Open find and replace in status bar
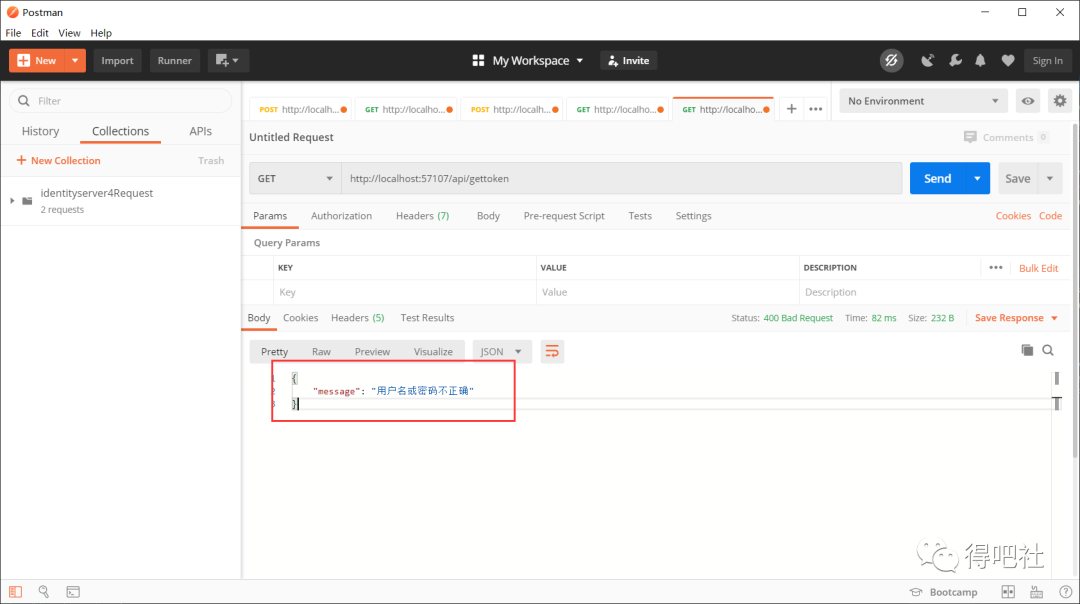1080x604 pixels. 43,592
